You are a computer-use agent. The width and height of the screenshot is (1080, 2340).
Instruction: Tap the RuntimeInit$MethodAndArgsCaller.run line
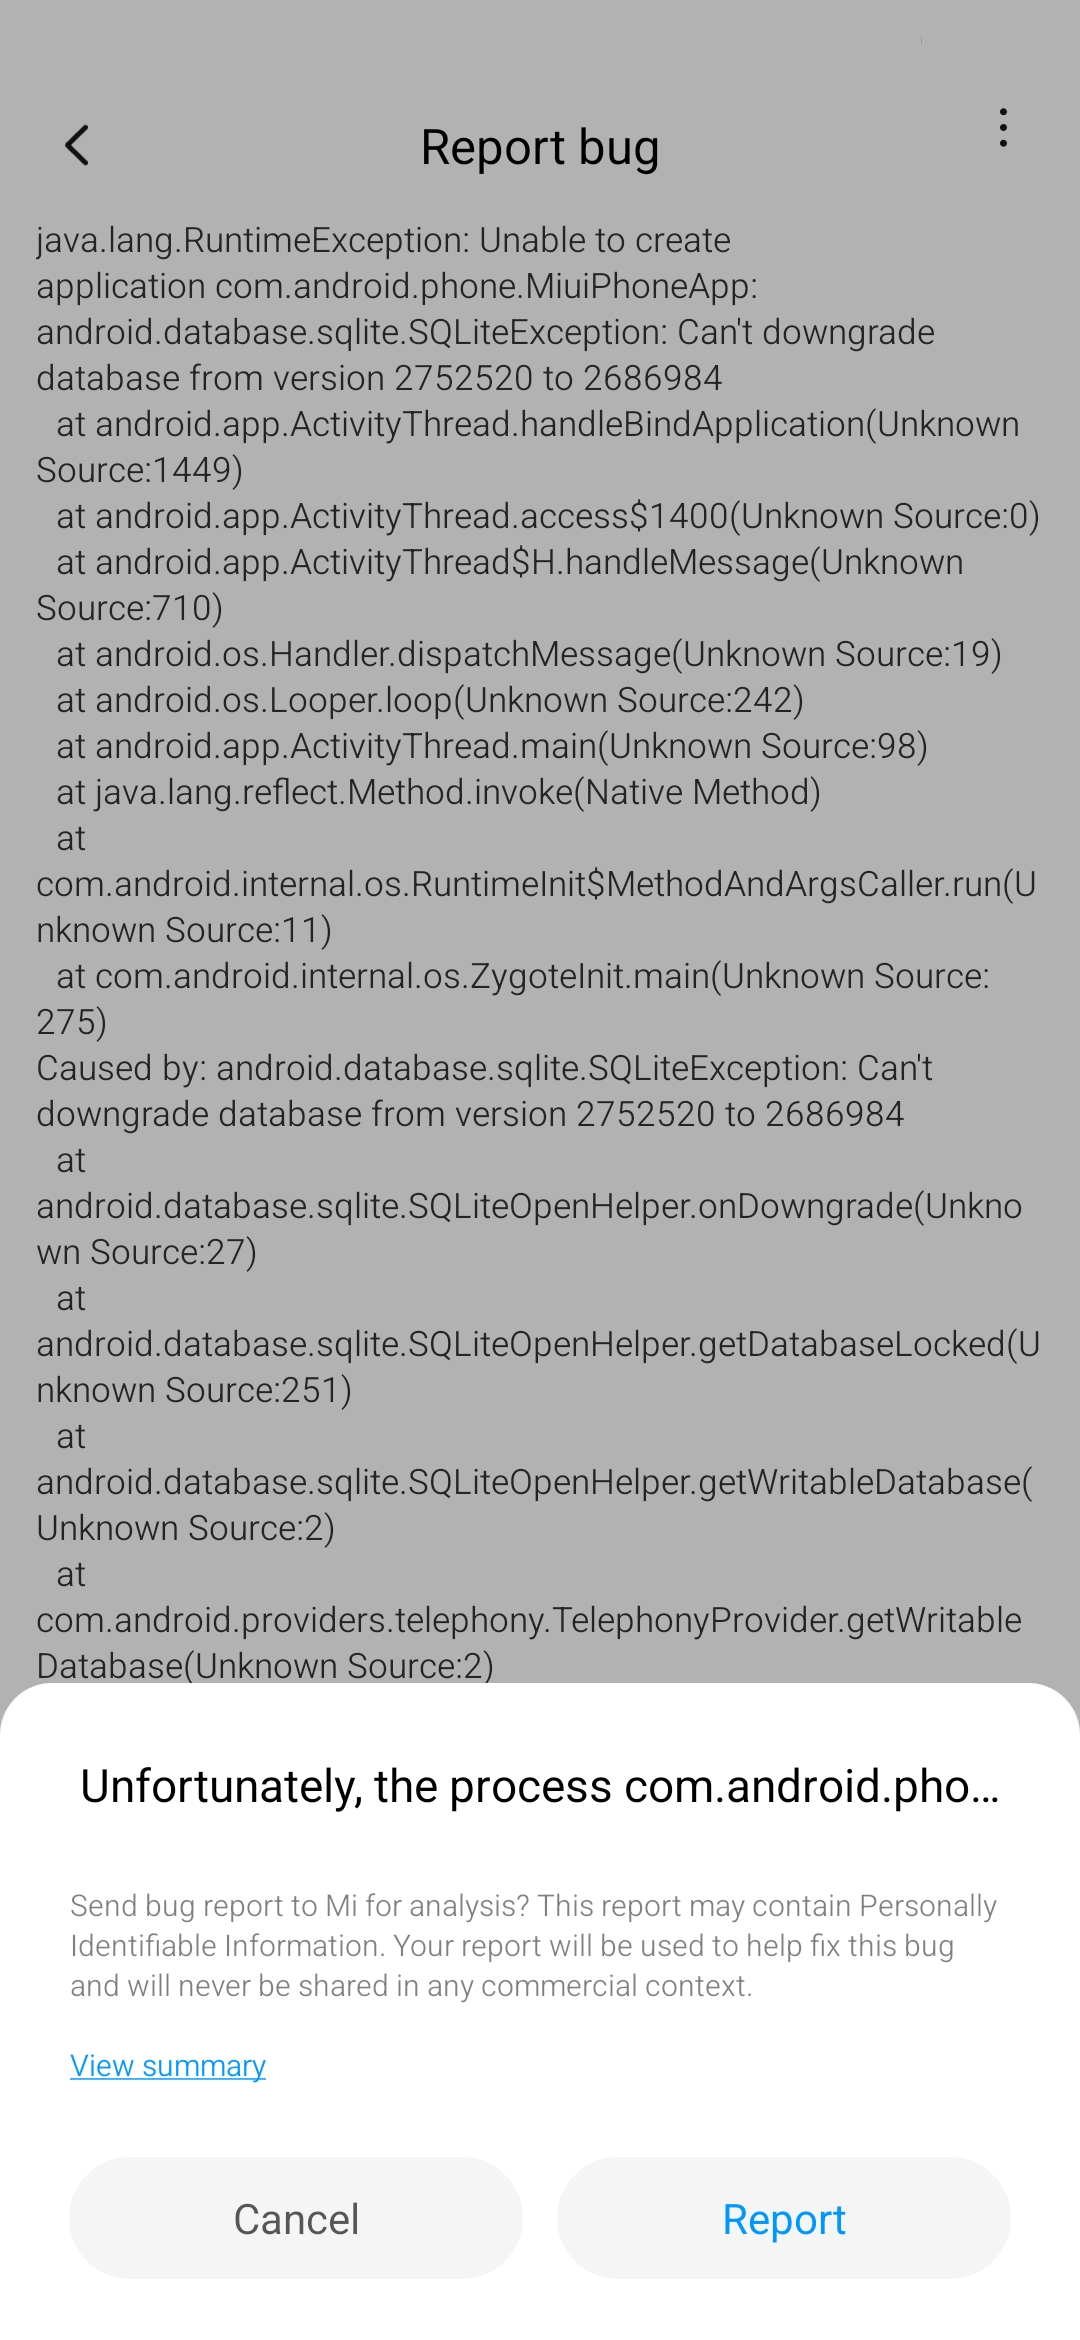[x=535, y=885]
